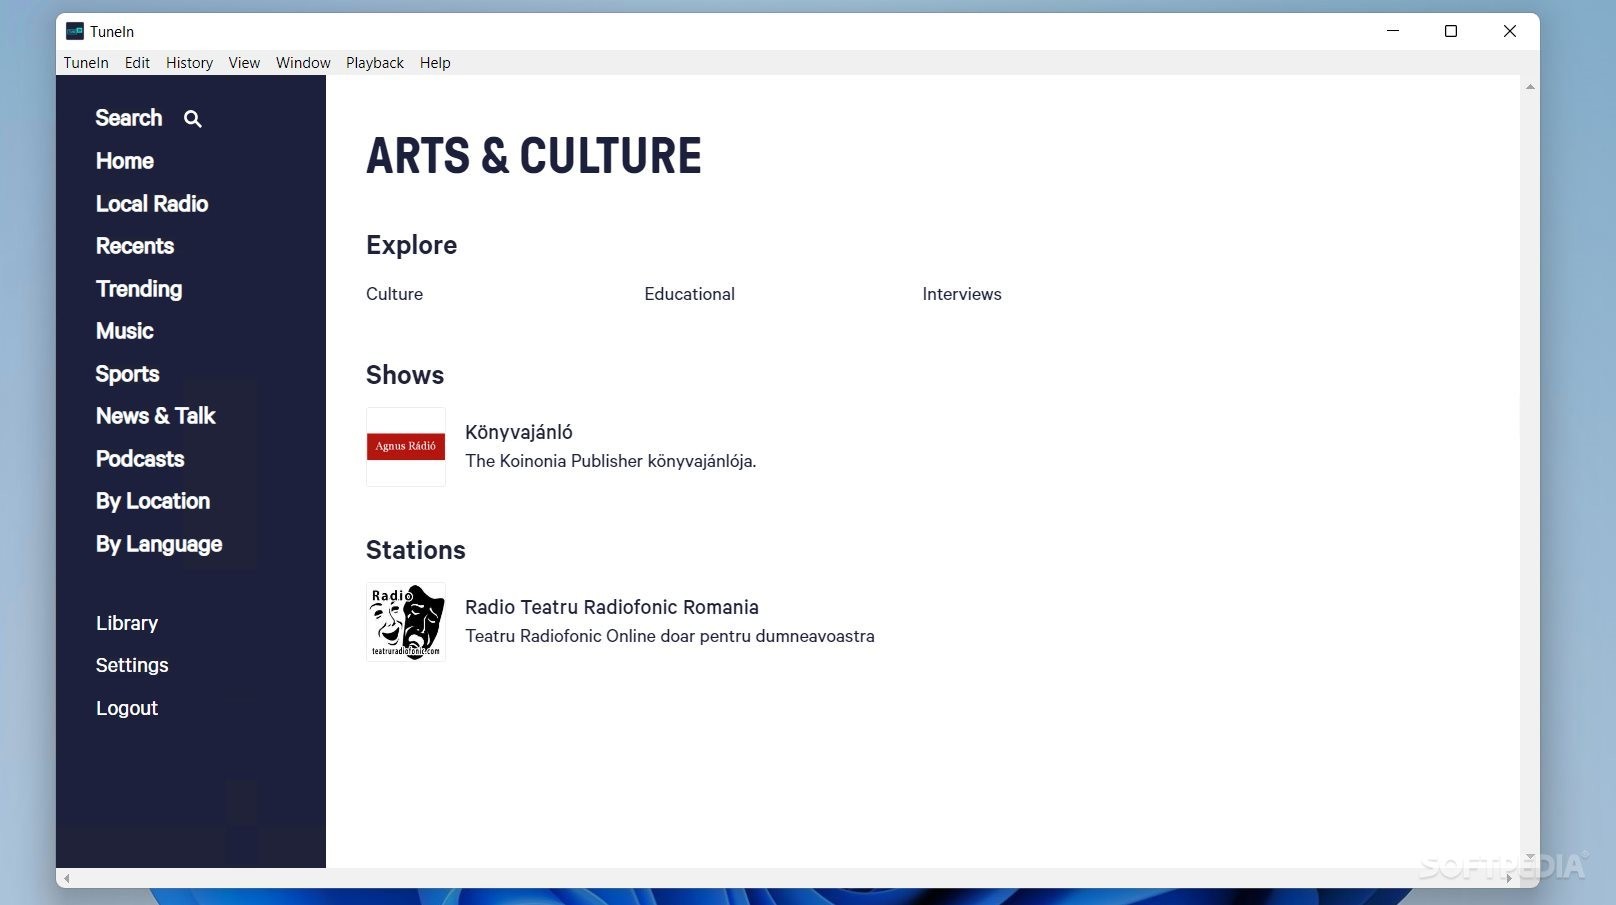The height and width of the screenshot is (905, 1616).
Task: Open the Könyvajánló show title
Action: pos(519,432)
